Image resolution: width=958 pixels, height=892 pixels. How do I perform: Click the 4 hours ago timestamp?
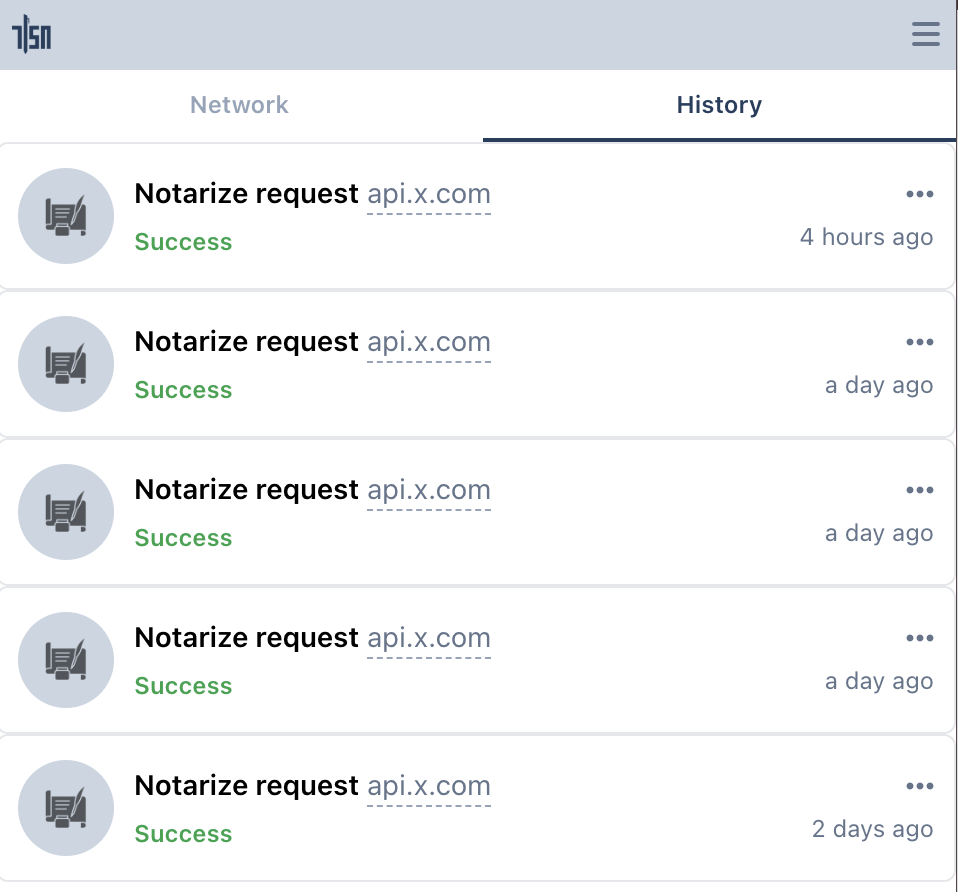[866, 237]
